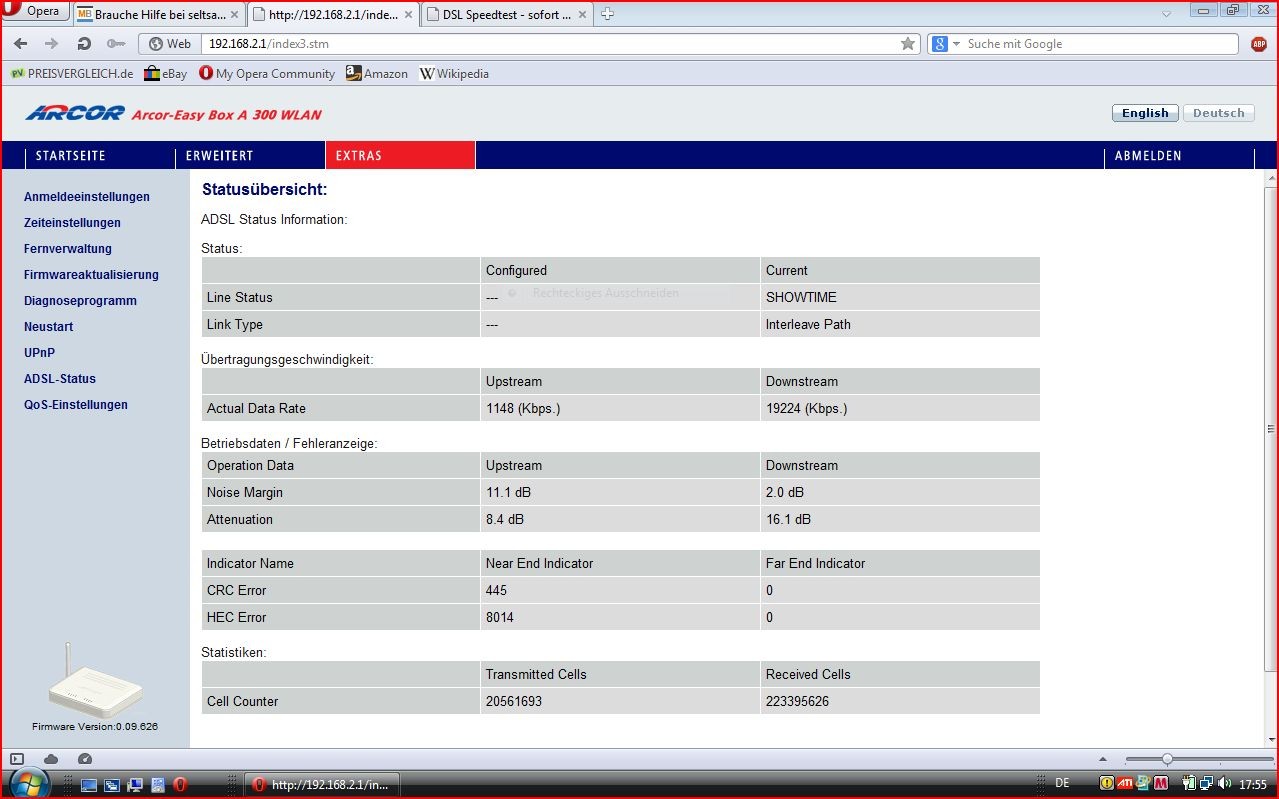Click the SHOWTIME line status value
1279x799 pixels.
tap(801, 297)
